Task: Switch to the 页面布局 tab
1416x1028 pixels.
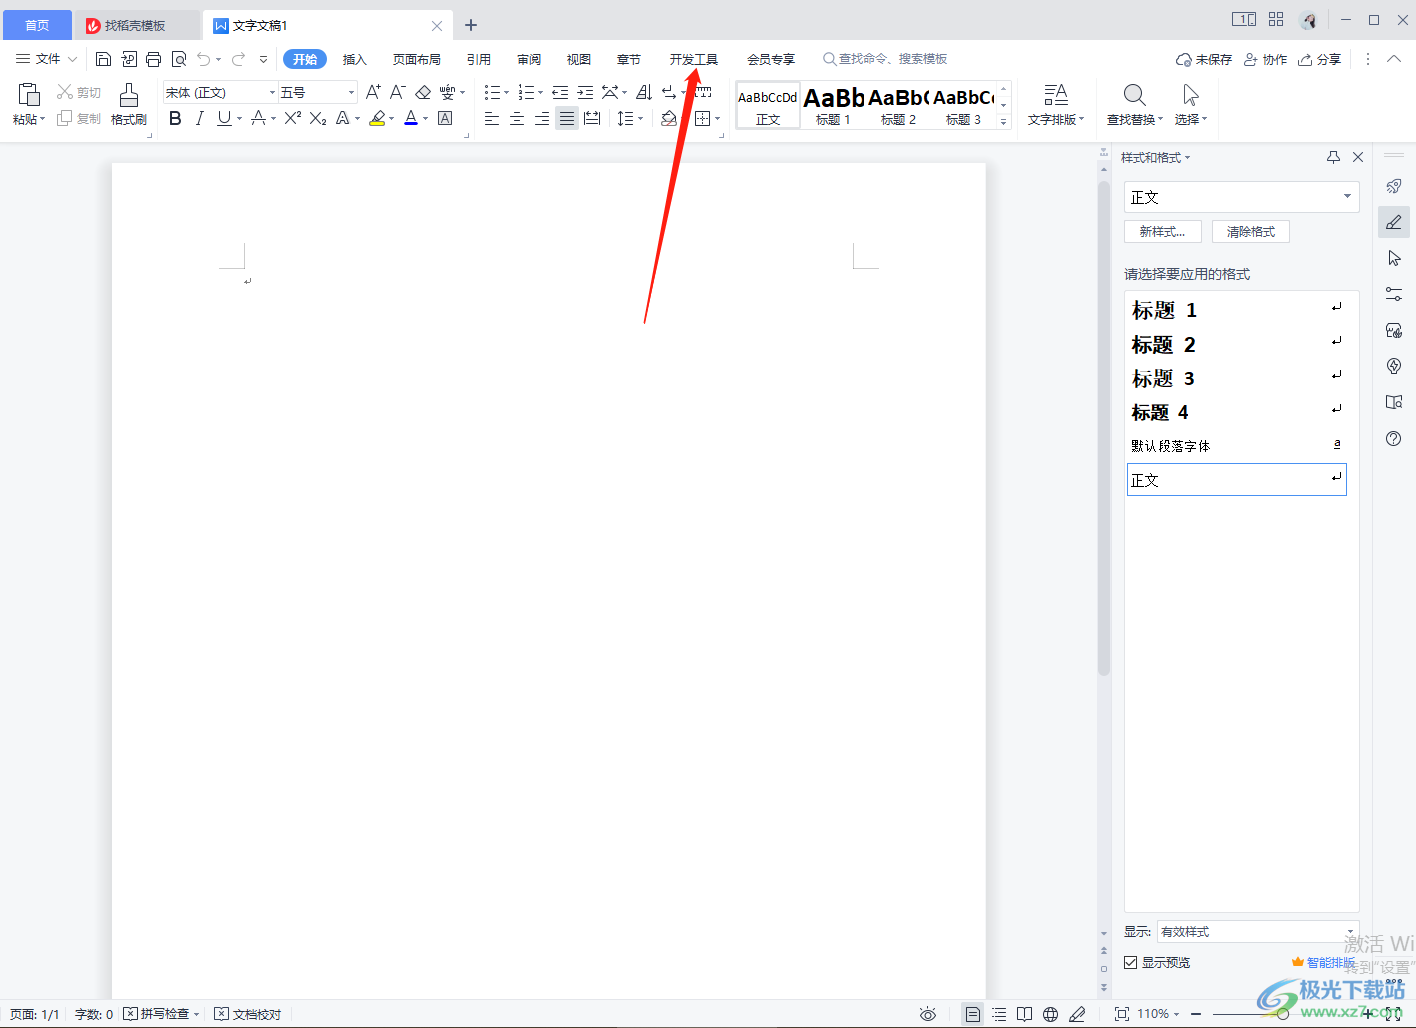Action: click(x=417, y=59)
